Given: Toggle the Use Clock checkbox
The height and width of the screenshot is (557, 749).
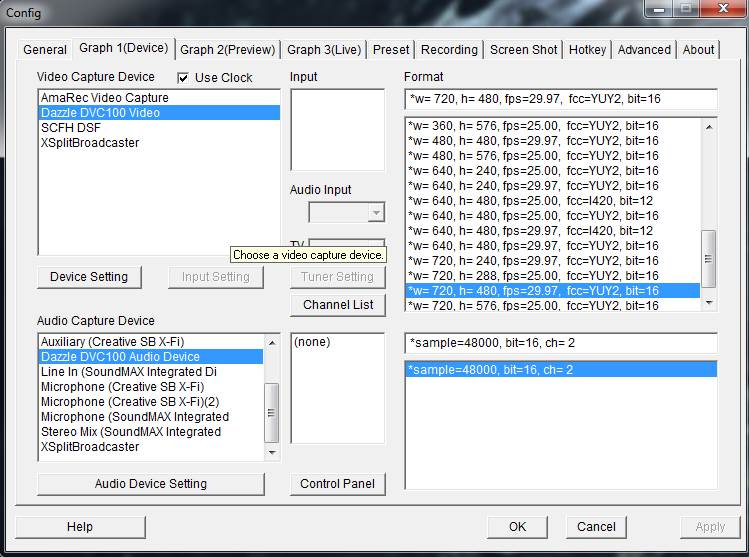Looking at the screenshot, I should (183, 77).
